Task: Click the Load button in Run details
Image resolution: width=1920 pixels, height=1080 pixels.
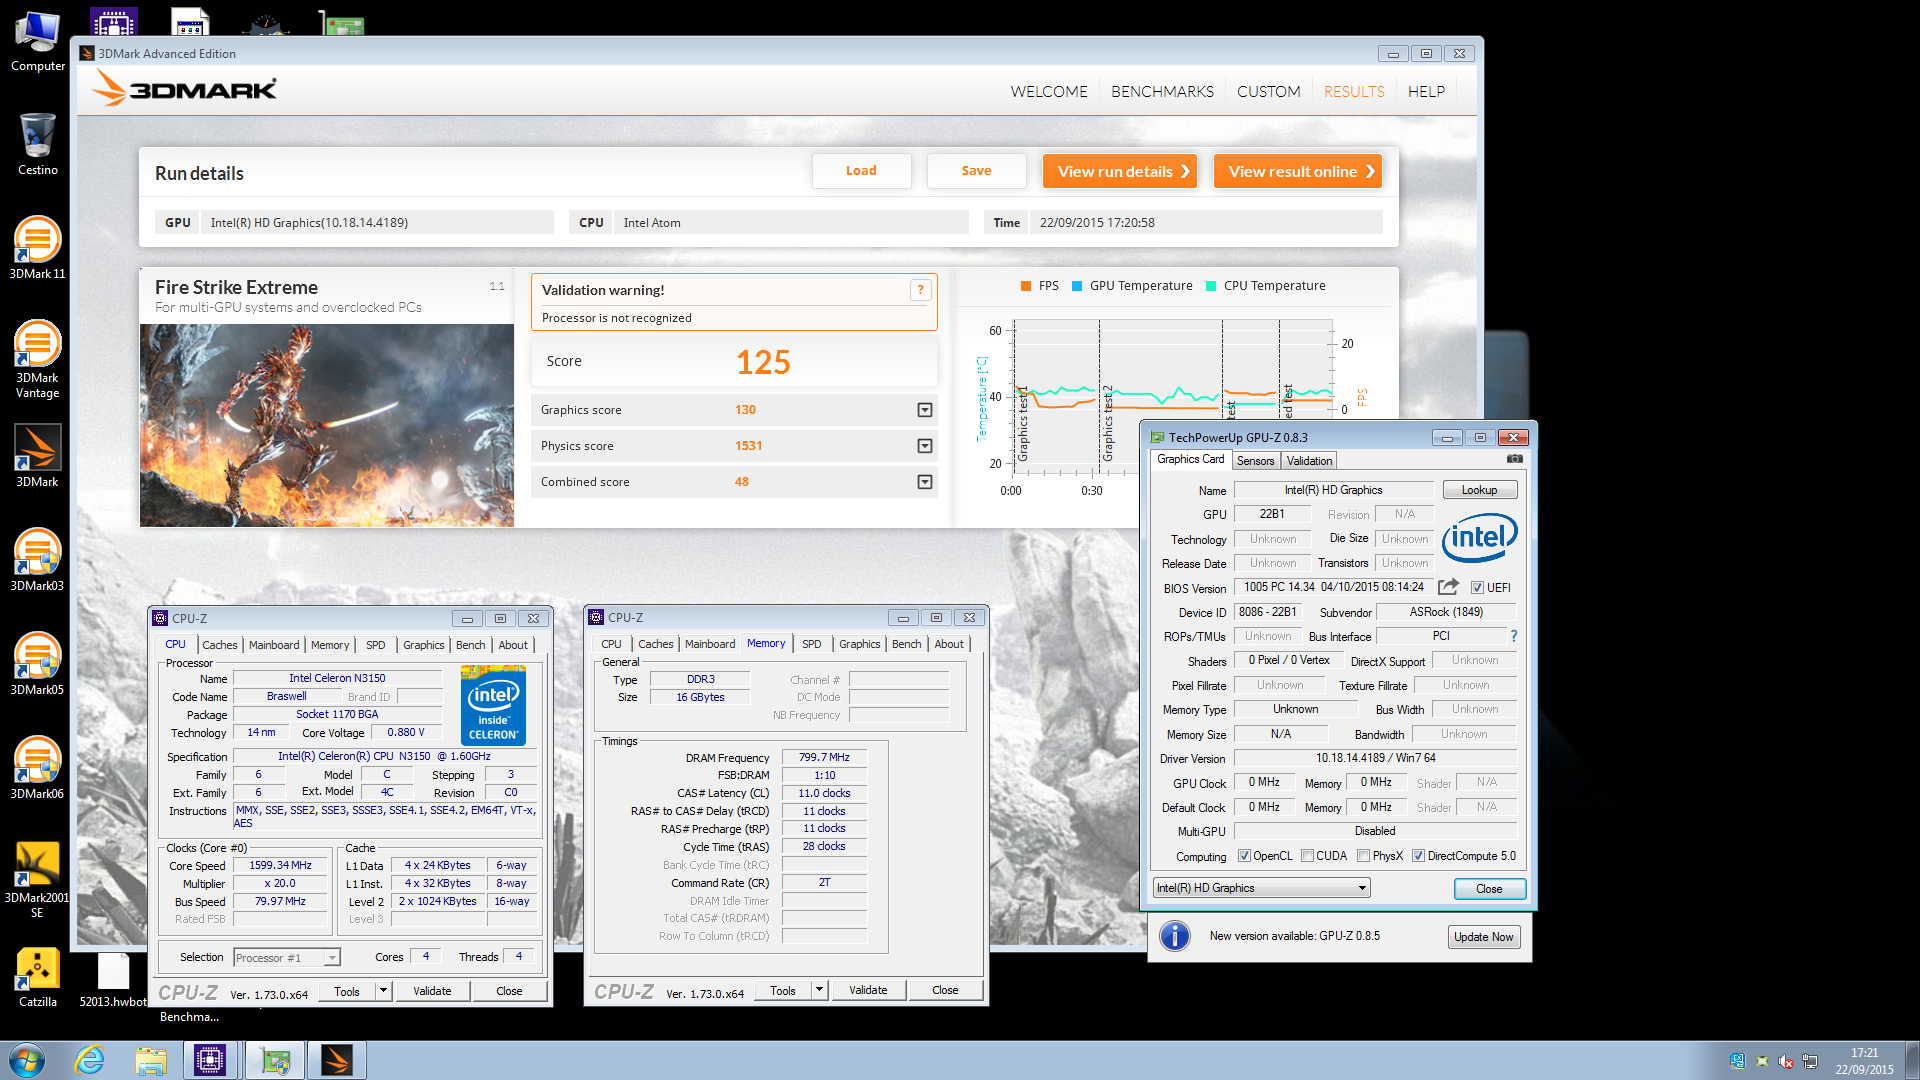Action: [861, 171]
